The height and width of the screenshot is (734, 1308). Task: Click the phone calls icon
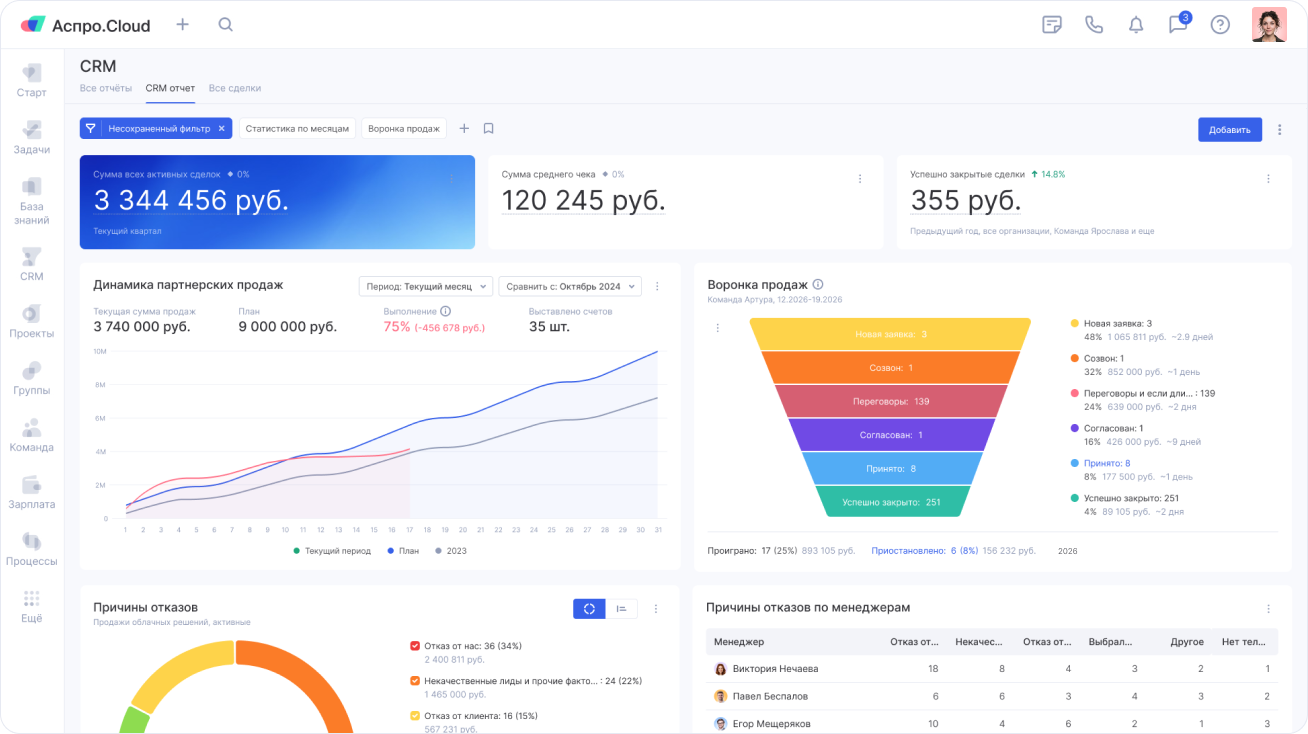[1093, 25]
